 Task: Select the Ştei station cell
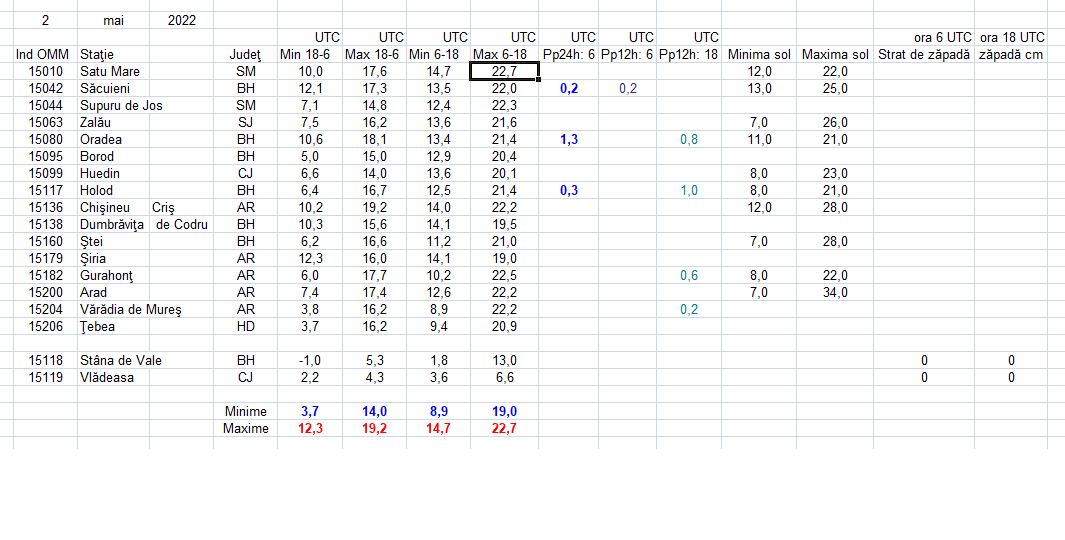[x=113, y=241]
